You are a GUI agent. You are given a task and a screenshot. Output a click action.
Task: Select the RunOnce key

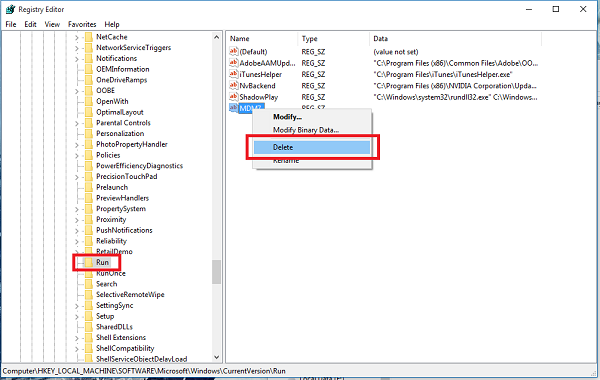point(111,273)
